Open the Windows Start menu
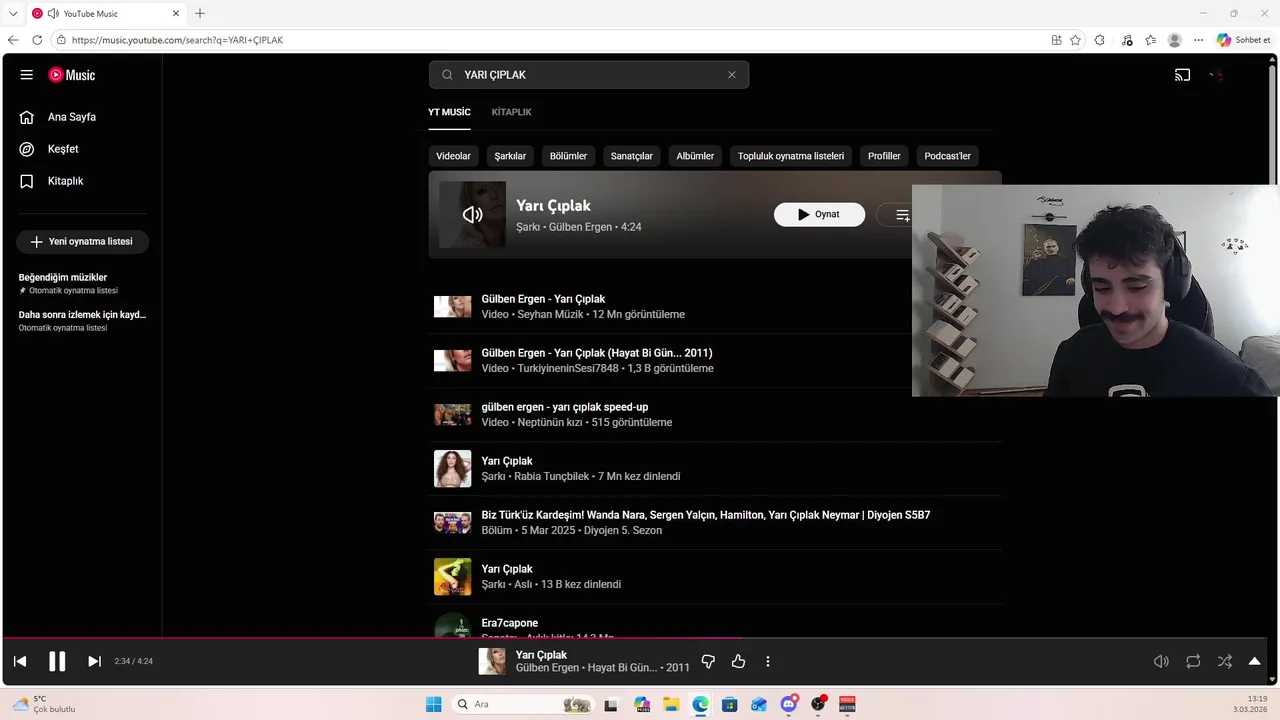 [433, 704]
